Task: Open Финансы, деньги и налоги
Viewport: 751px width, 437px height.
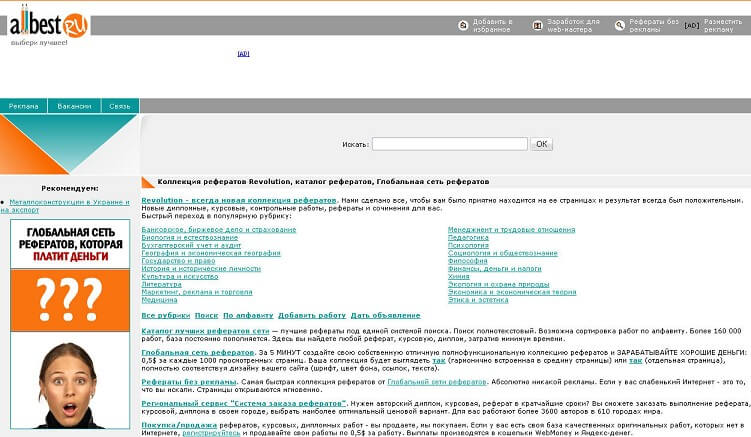Action: (x=495, y=268)
